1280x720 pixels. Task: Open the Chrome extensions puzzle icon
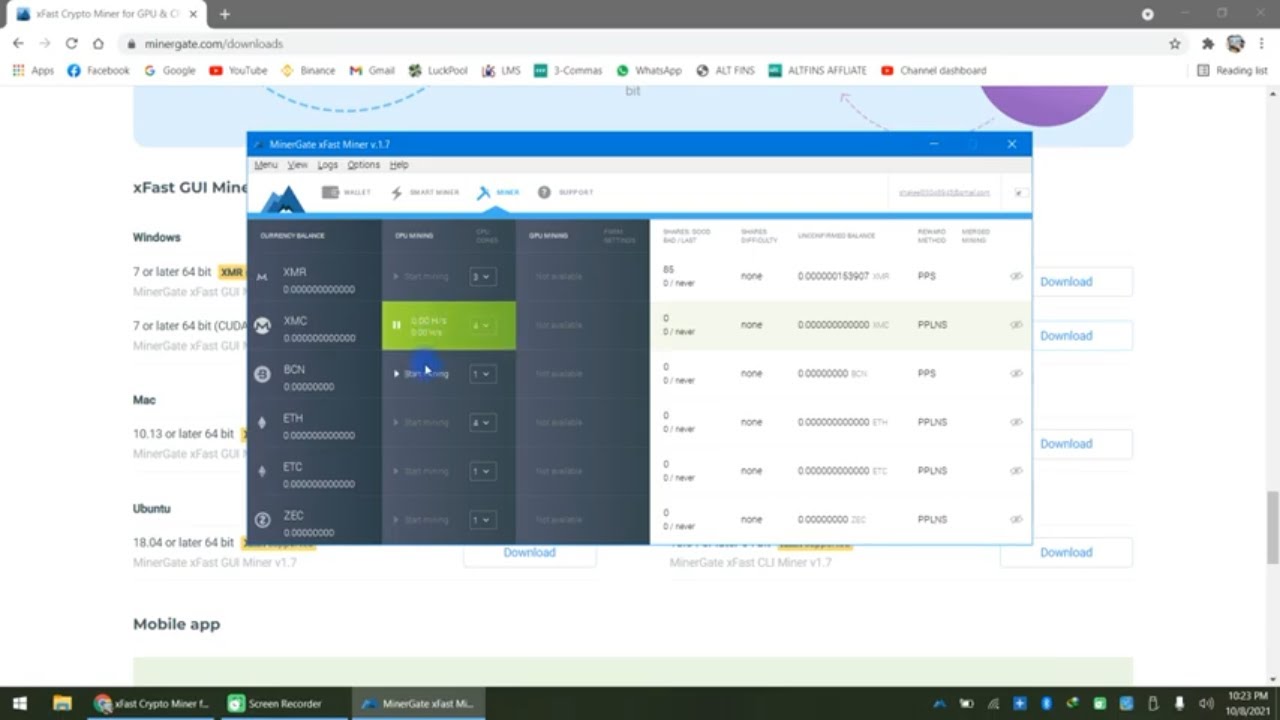(1207, 44)
